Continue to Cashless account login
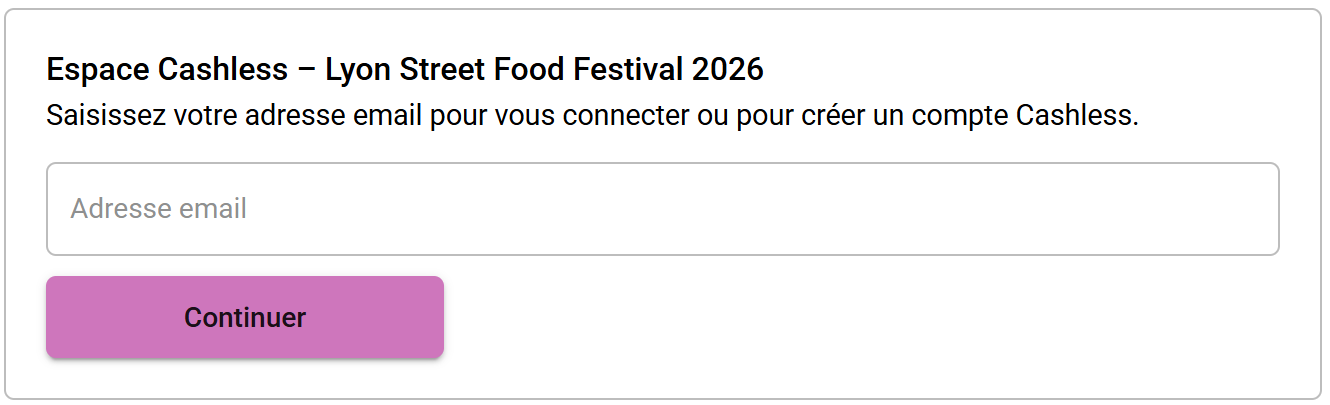Viewport: 1330px width, 405px height. tap(245, 317)
